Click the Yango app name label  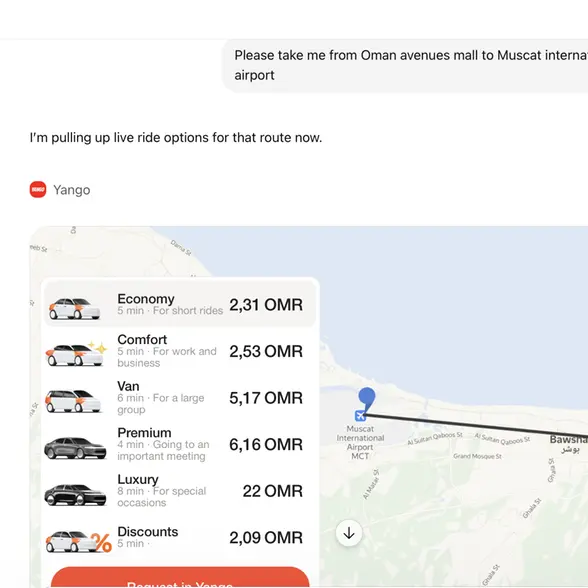tap(72, 190)
